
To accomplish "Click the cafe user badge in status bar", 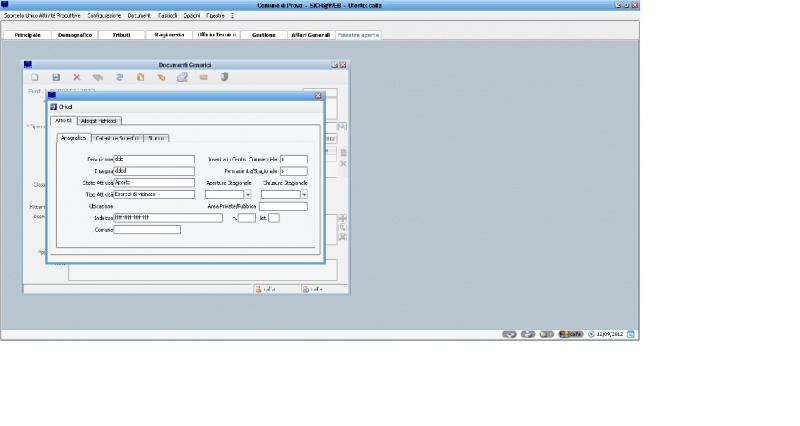I will [x=571, y=335].
